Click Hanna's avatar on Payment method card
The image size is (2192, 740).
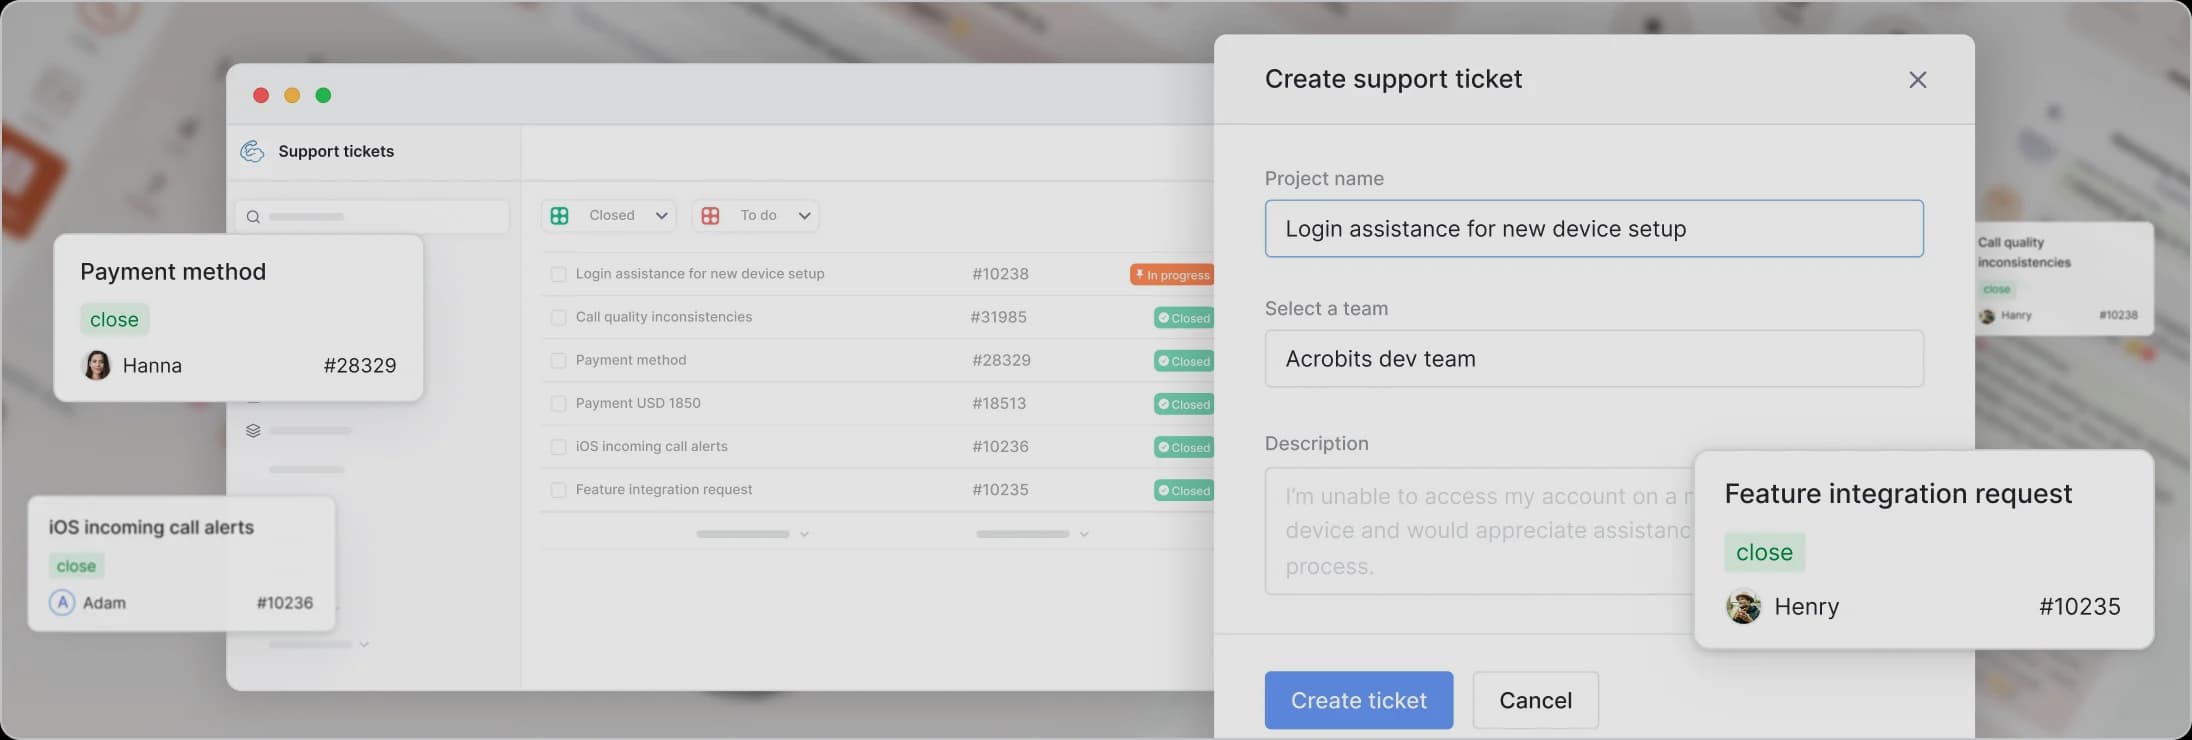pos(97,365)
